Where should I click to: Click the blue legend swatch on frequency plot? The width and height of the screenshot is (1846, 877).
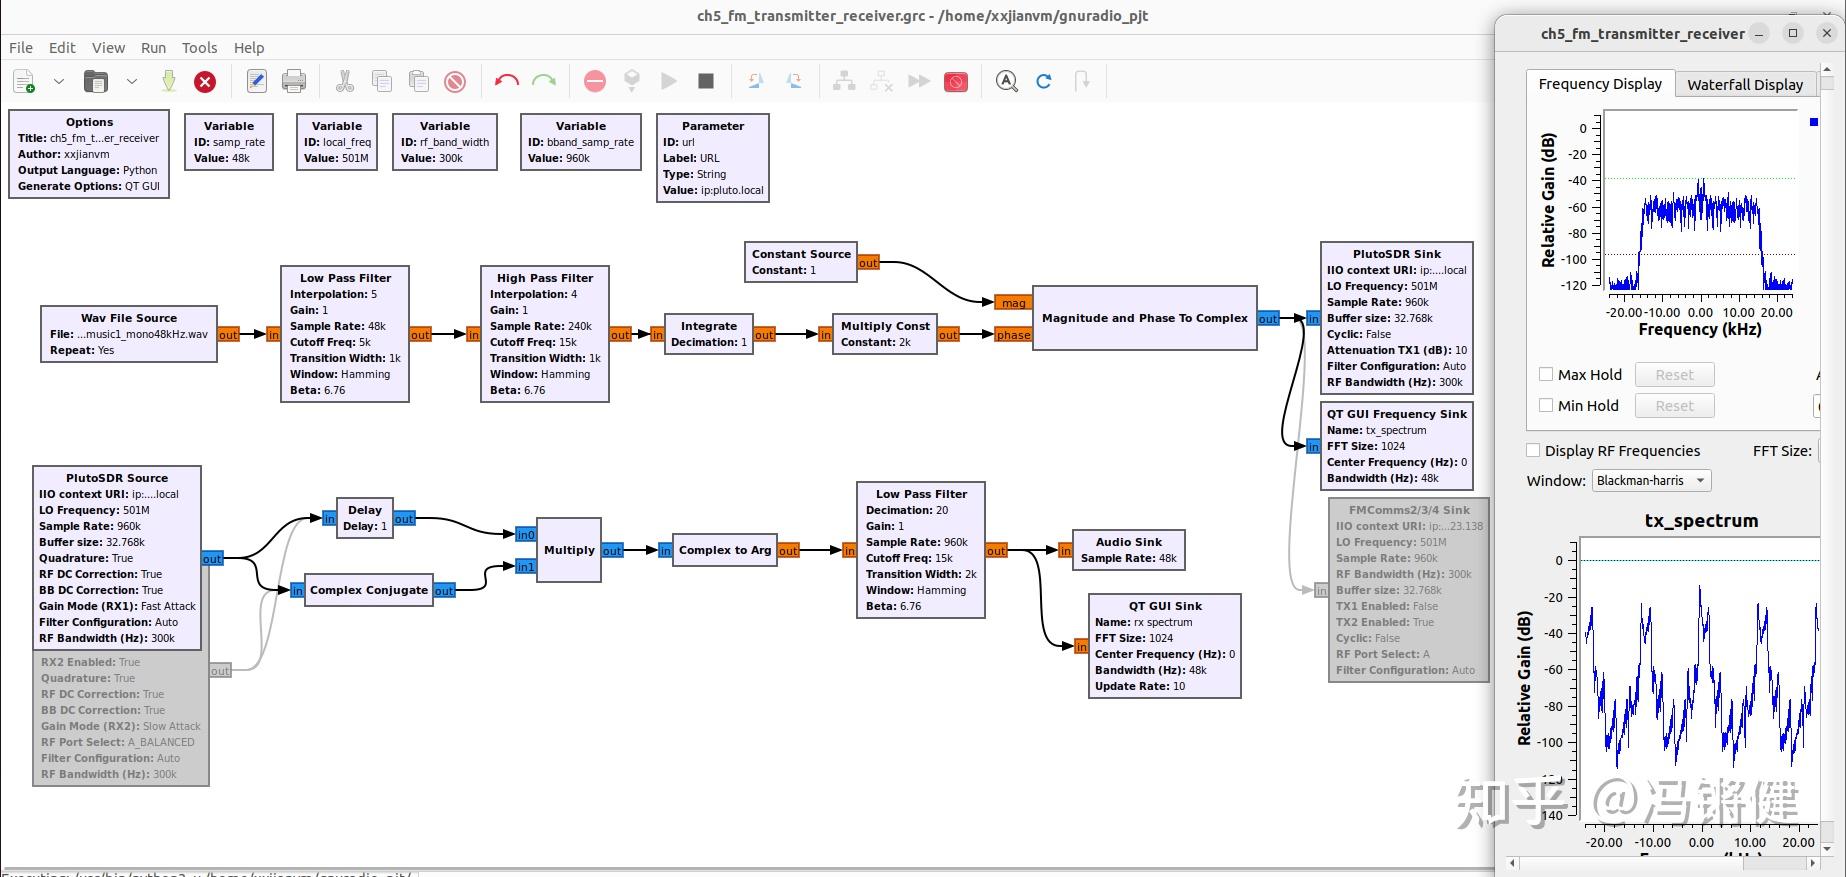coord(1813,122)
